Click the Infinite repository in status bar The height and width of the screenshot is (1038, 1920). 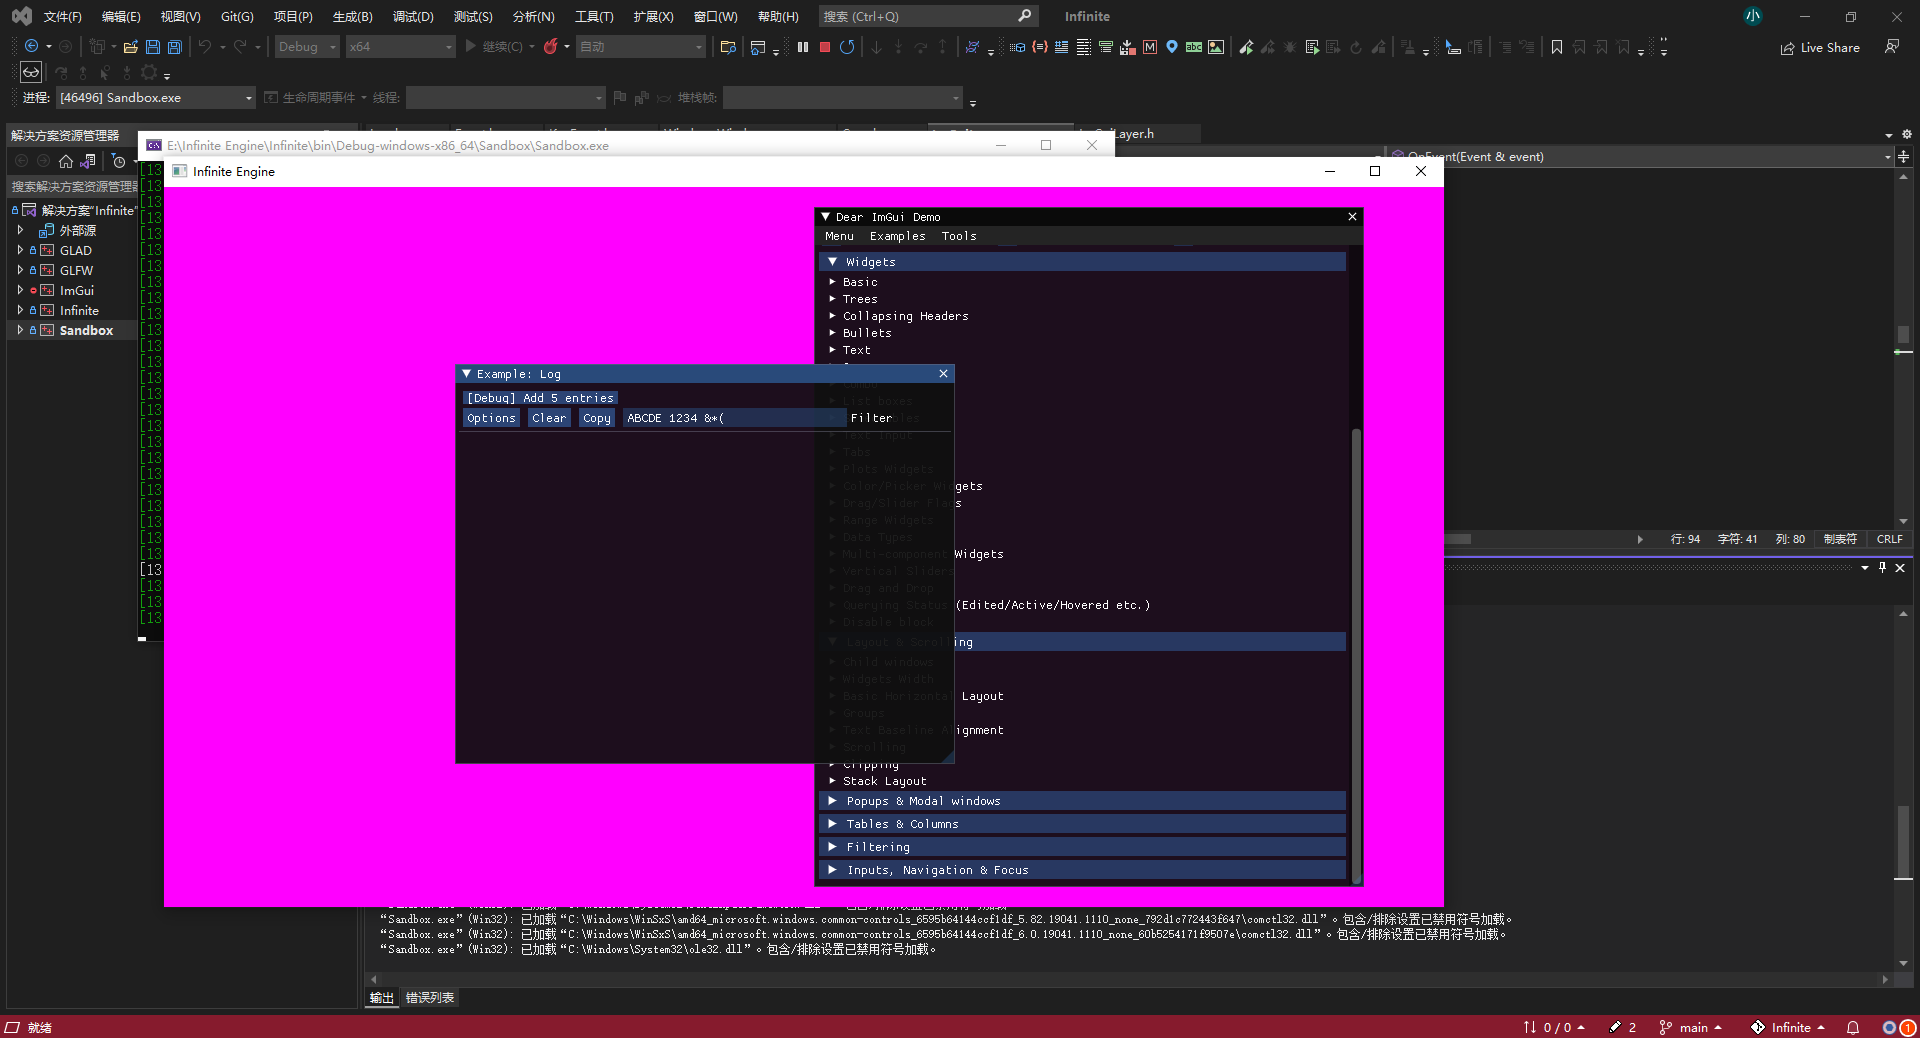[1788, 1027]
